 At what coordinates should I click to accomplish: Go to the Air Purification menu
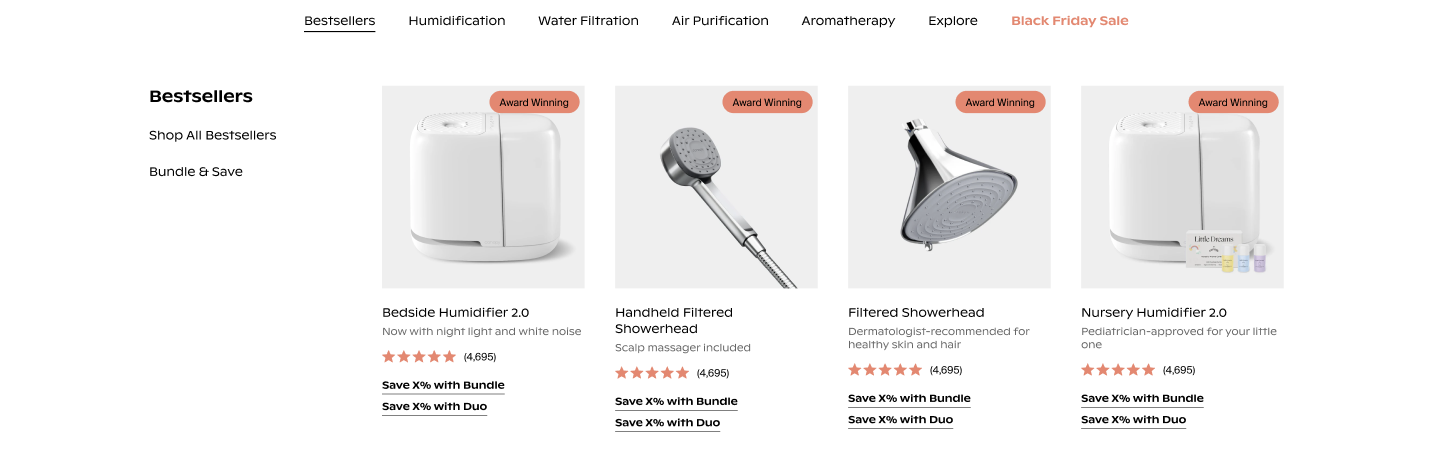click(720, 21)
